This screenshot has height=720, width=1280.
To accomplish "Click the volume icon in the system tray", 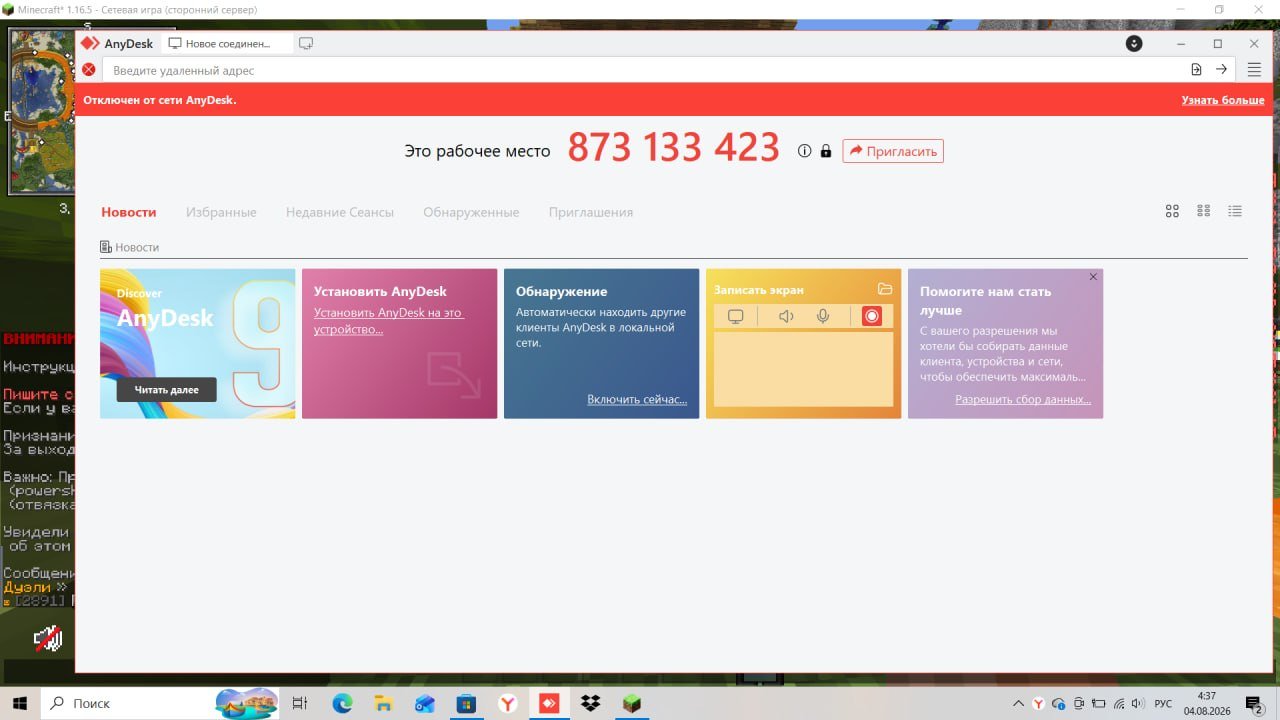I will [x=1138, y=703].
